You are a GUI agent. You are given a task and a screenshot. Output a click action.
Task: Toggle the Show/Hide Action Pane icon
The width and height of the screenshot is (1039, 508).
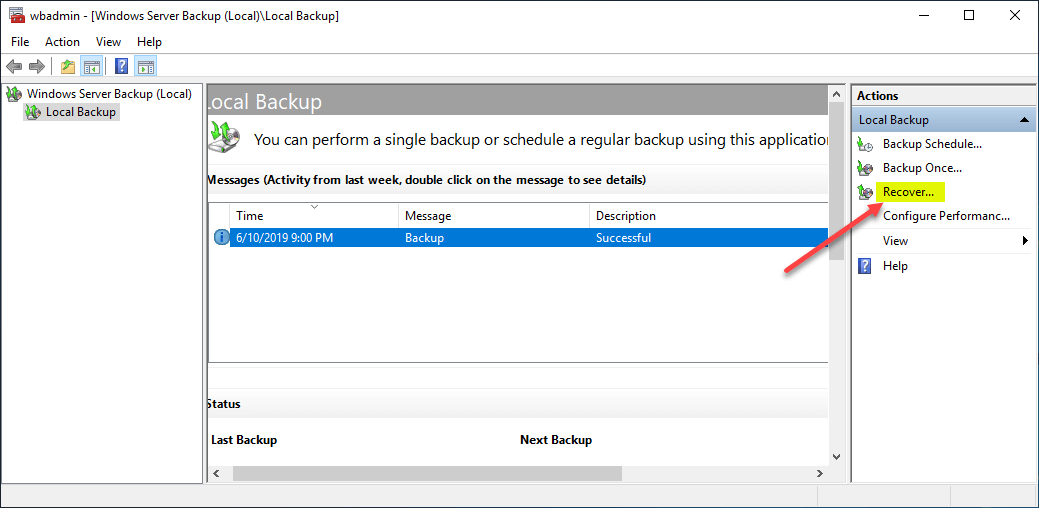(146, 66)
